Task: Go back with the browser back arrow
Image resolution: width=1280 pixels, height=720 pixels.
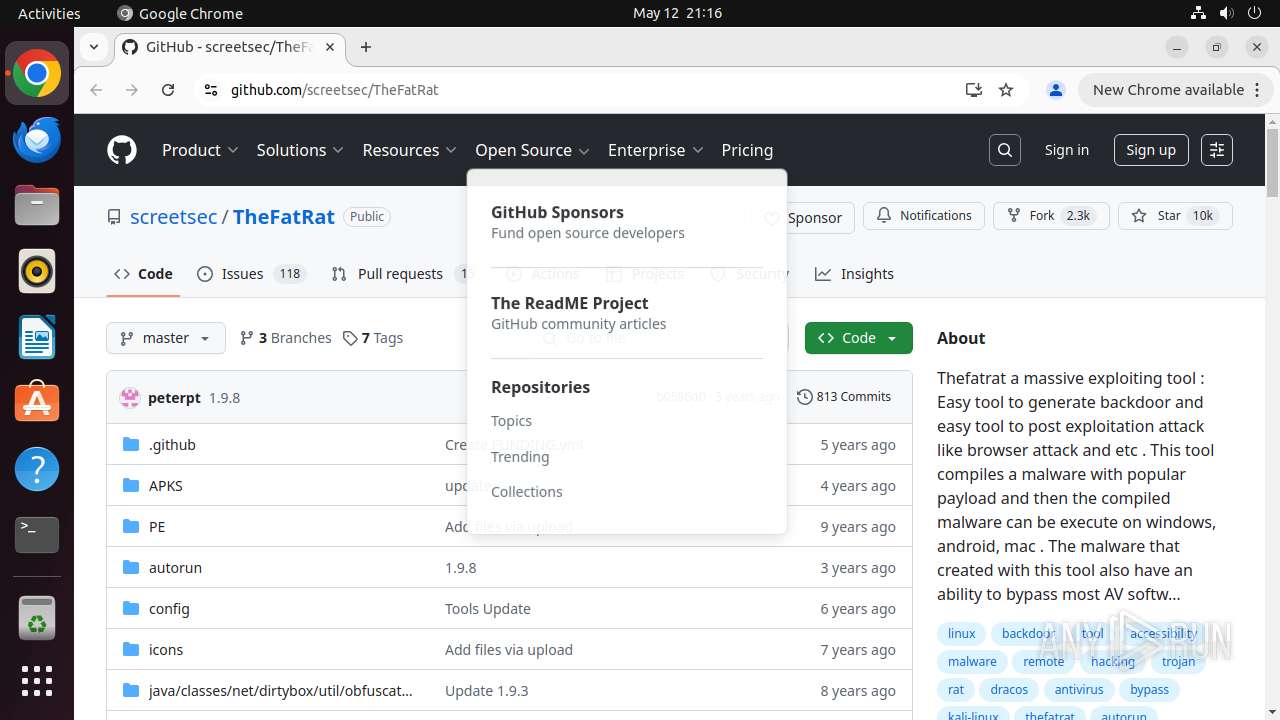Action: click(96, 90)
